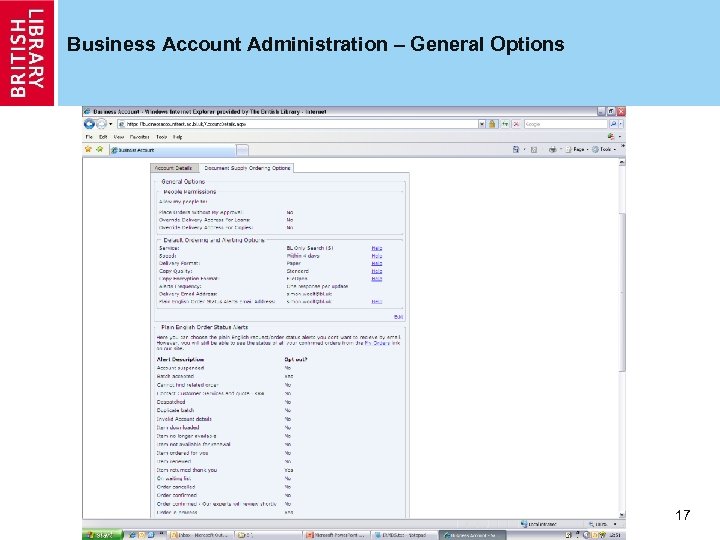Select Document Supply Ordering Options tab
Screen dimensions: 720x540
pos(247,168)
